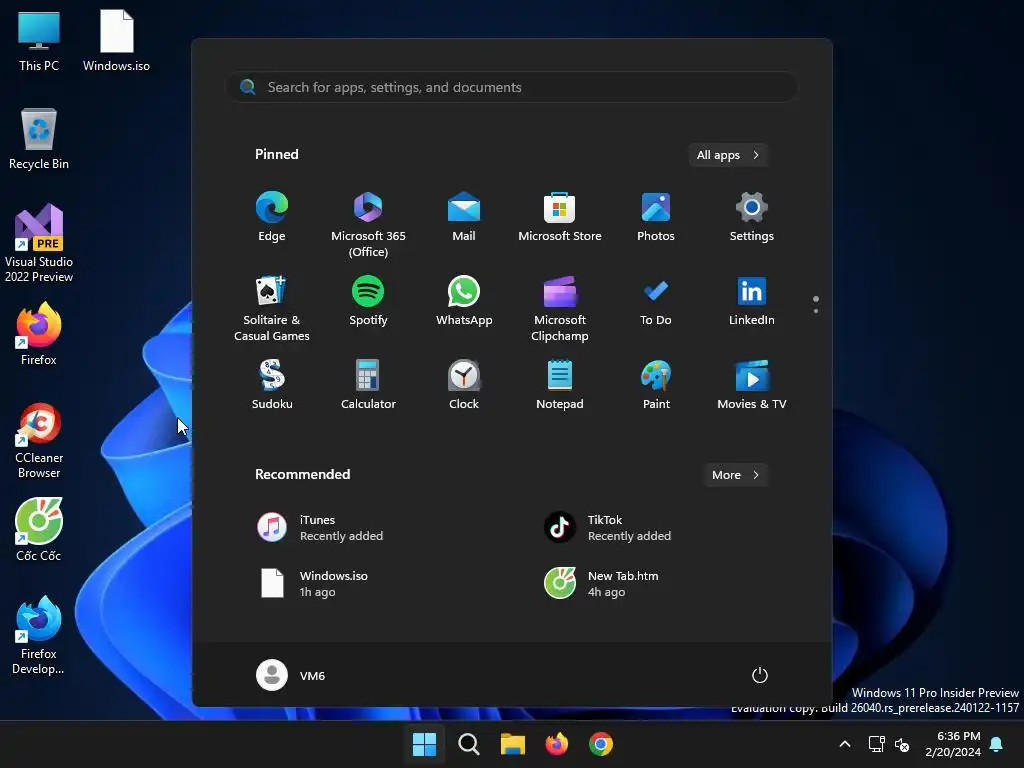Open Microsoft Store from pinned apps

click(x=560, y=217)
